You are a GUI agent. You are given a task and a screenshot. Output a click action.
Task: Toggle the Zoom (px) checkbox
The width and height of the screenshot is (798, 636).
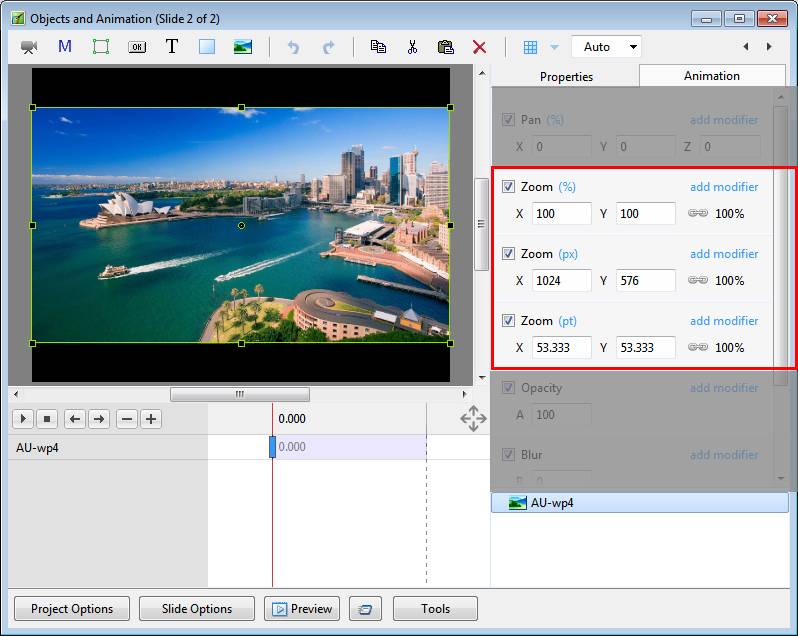pos(509,254)
